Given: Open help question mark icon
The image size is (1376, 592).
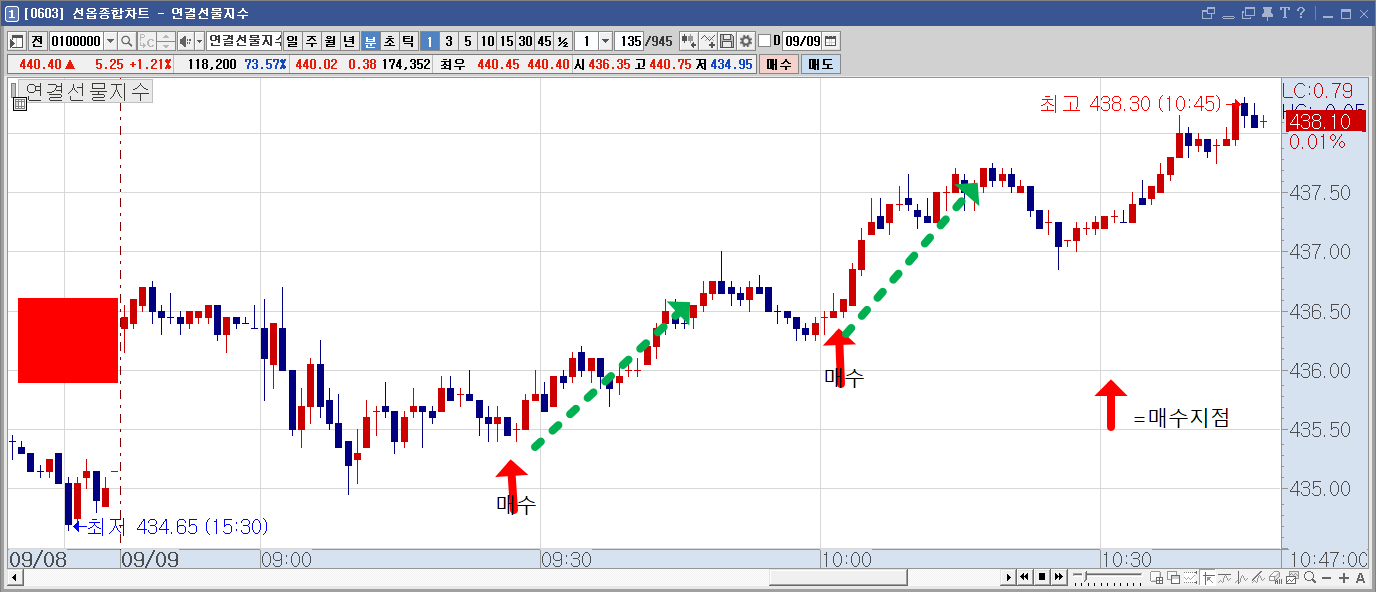Looking at the screenshot, I should (x=1301, y=13).
